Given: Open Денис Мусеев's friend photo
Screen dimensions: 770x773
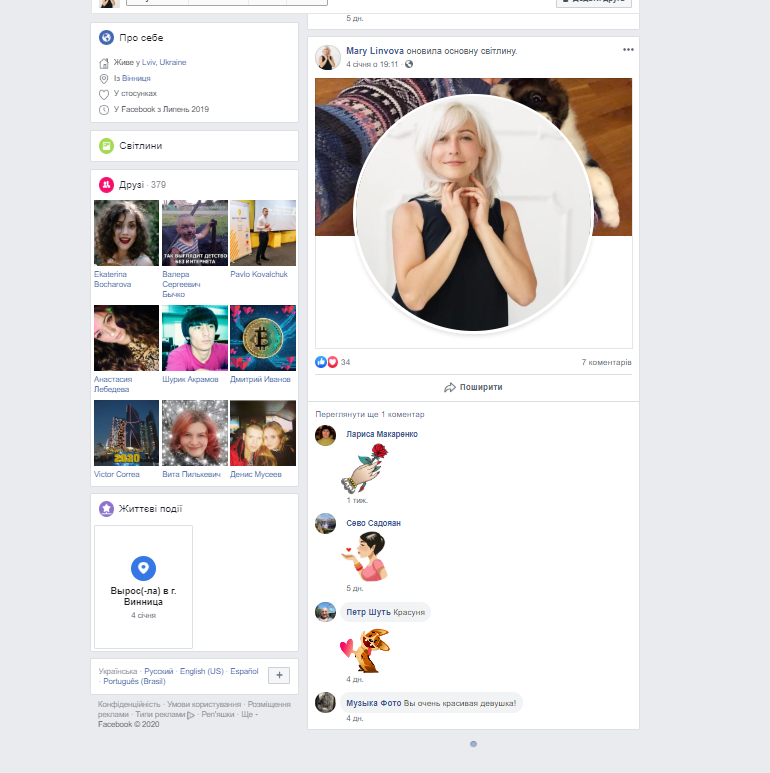Looking at the screenshot, I should [x=263, y=433].
